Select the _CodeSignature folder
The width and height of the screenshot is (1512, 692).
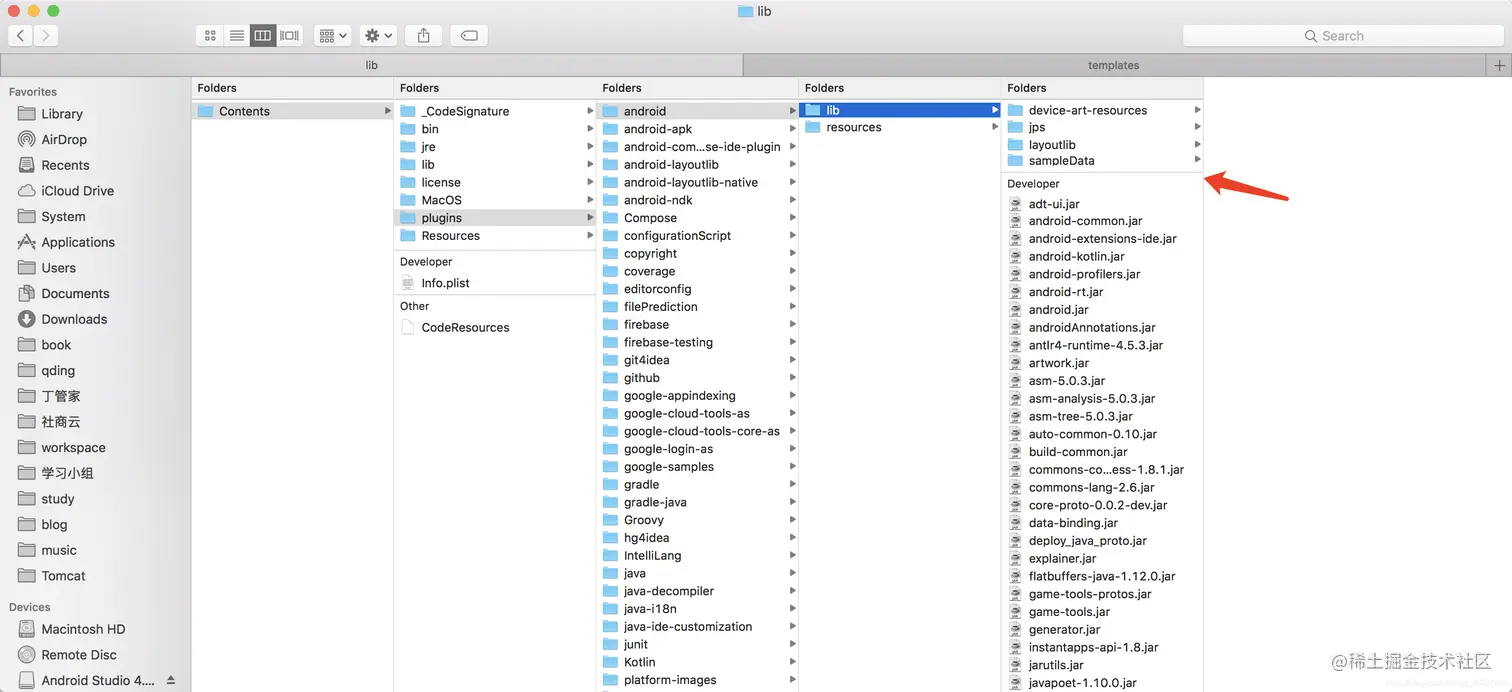point(496,111)
